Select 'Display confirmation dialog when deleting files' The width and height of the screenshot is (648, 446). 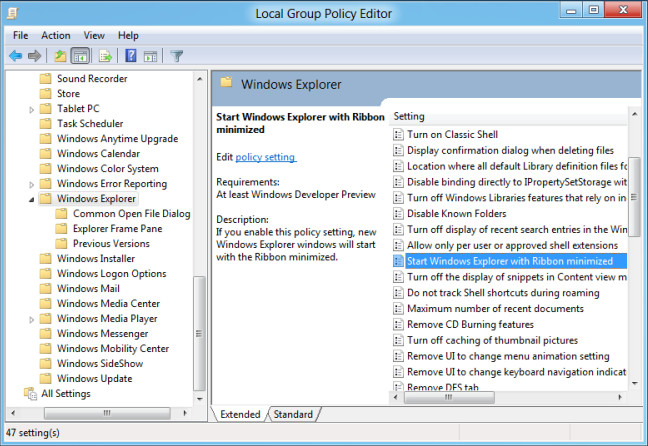pyautogui.click(x=510, y=150)
